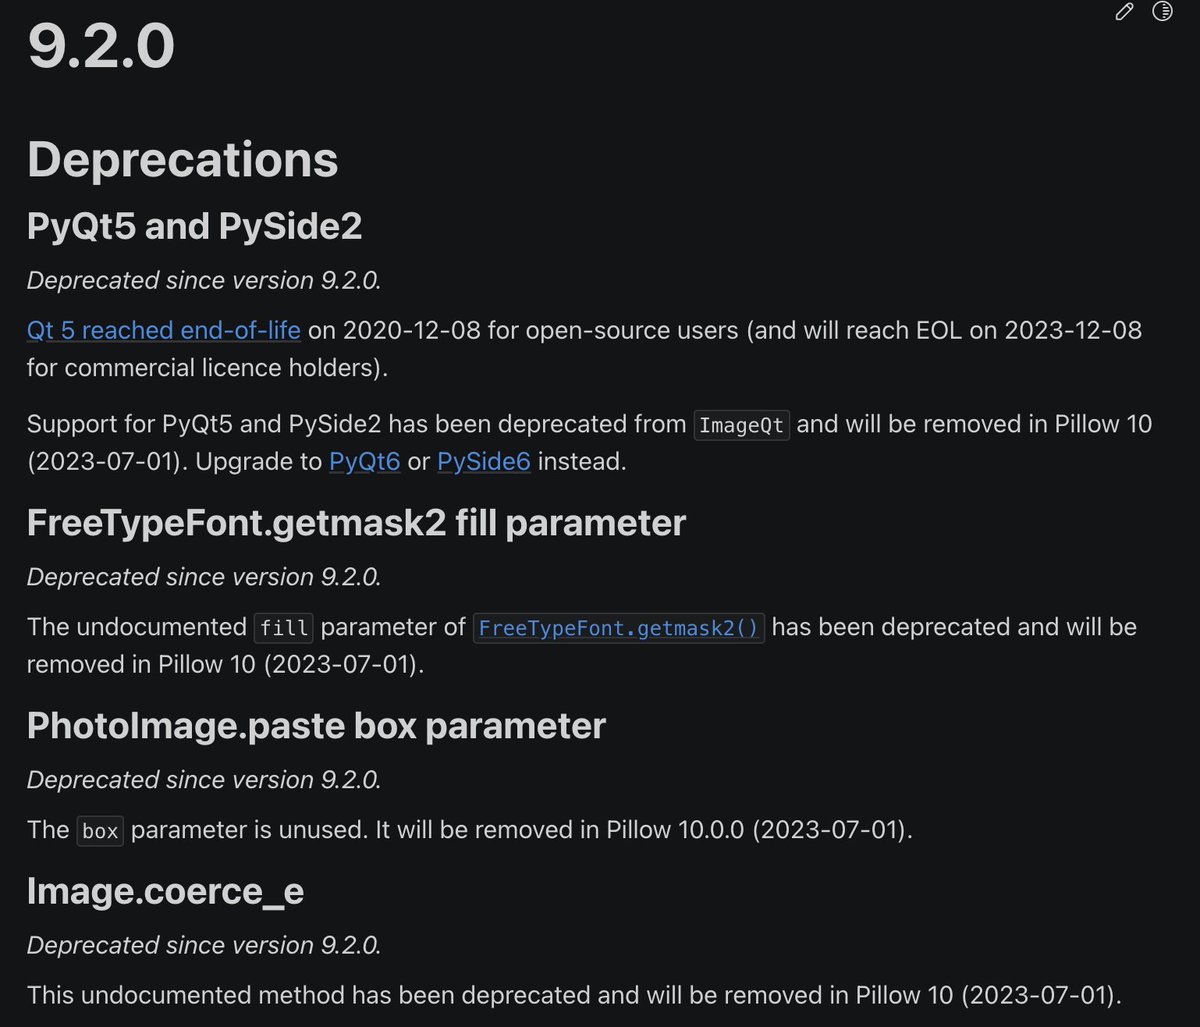Viewport: 1200px width, 1027px height.
Task: Click the pencil edit-page icon
Action: tap(1124, 12)
